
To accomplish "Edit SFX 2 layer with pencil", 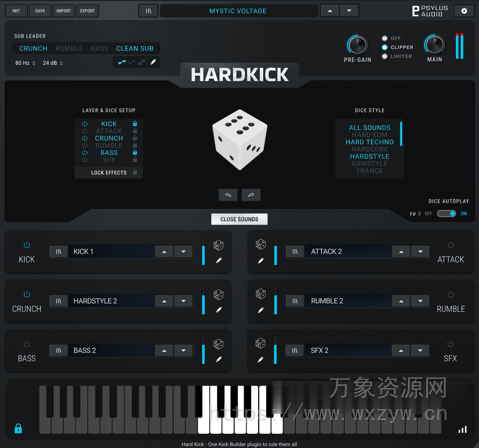I will (x=261, y=359).
